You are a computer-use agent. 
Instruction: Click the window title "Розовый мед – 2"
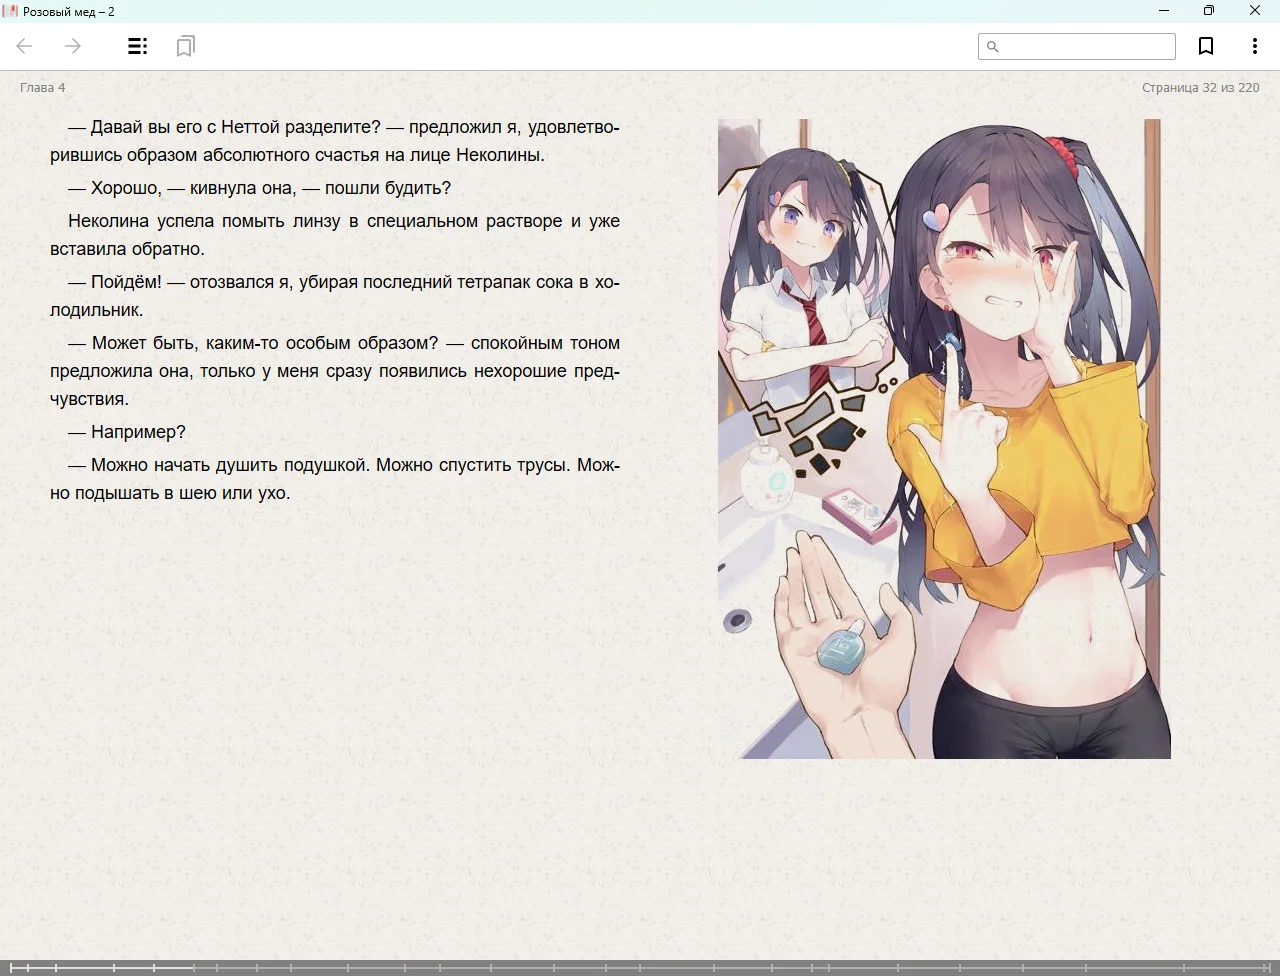(x=69, y=11)
